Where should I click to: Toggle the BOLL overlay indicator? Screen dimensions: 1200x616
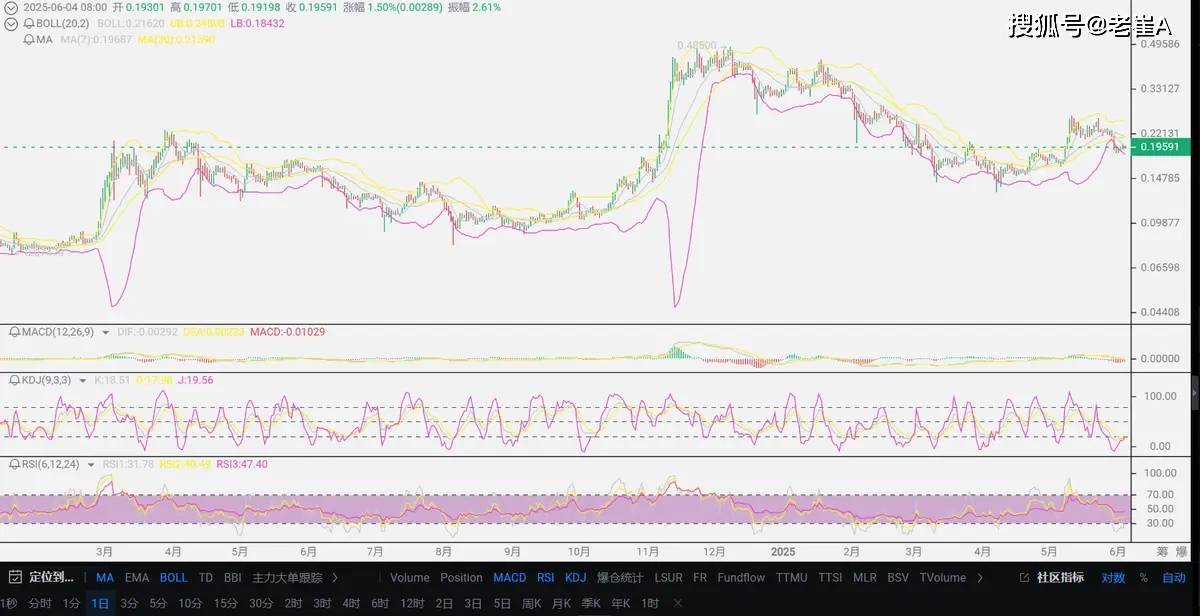pos(173,577)
